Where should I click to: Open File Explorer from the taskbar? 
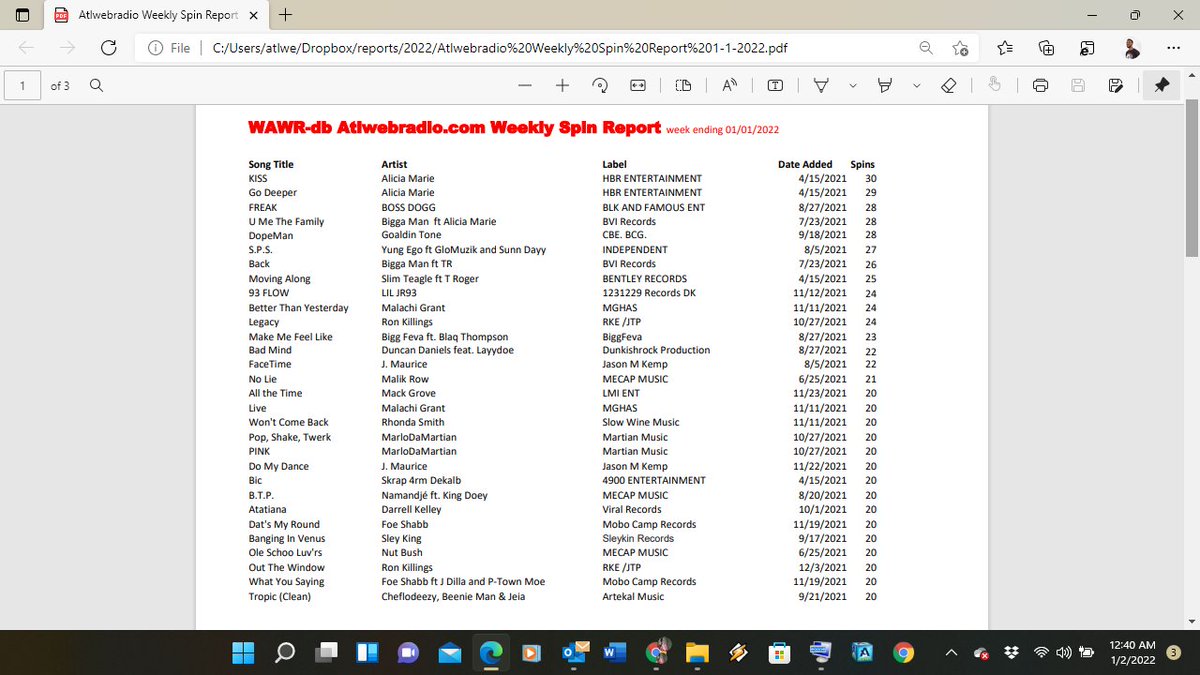point(697,653)
